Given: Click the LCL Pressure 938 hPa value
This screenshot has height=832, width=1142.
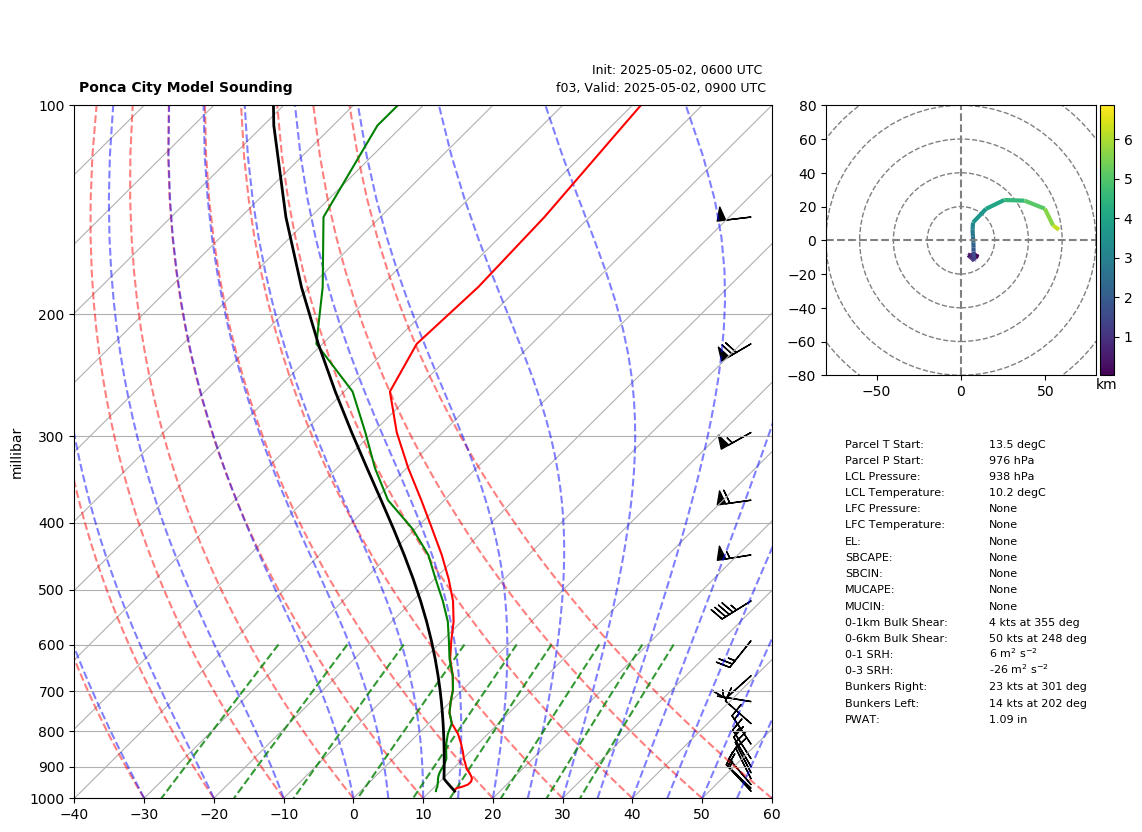Looking at the screenshot, I should point(1012,476).
